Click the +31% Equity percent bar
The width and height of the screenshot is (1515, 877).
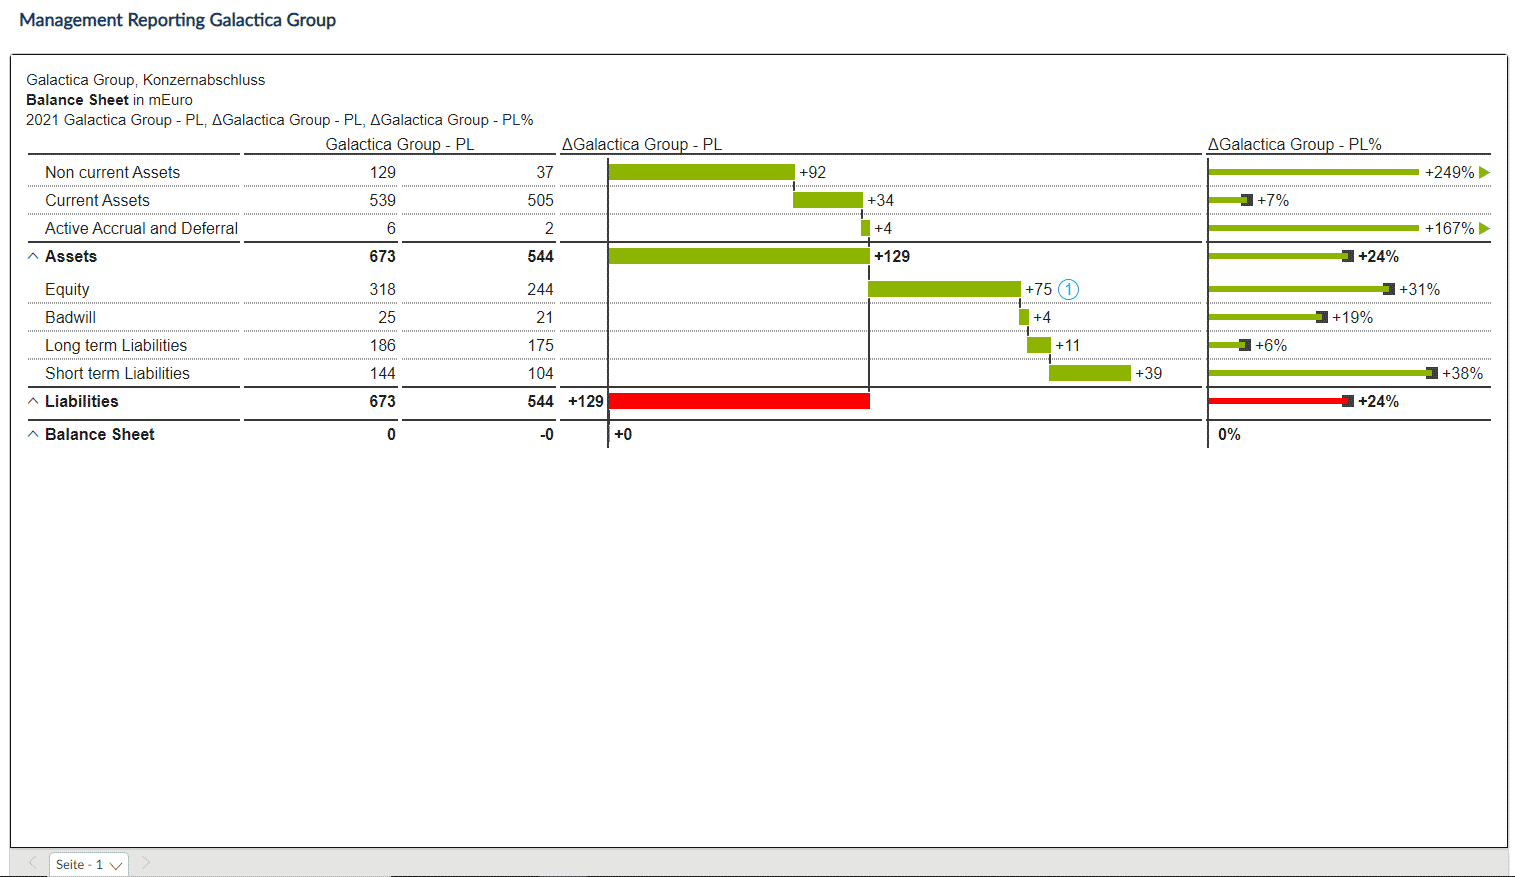point(1301,289)
